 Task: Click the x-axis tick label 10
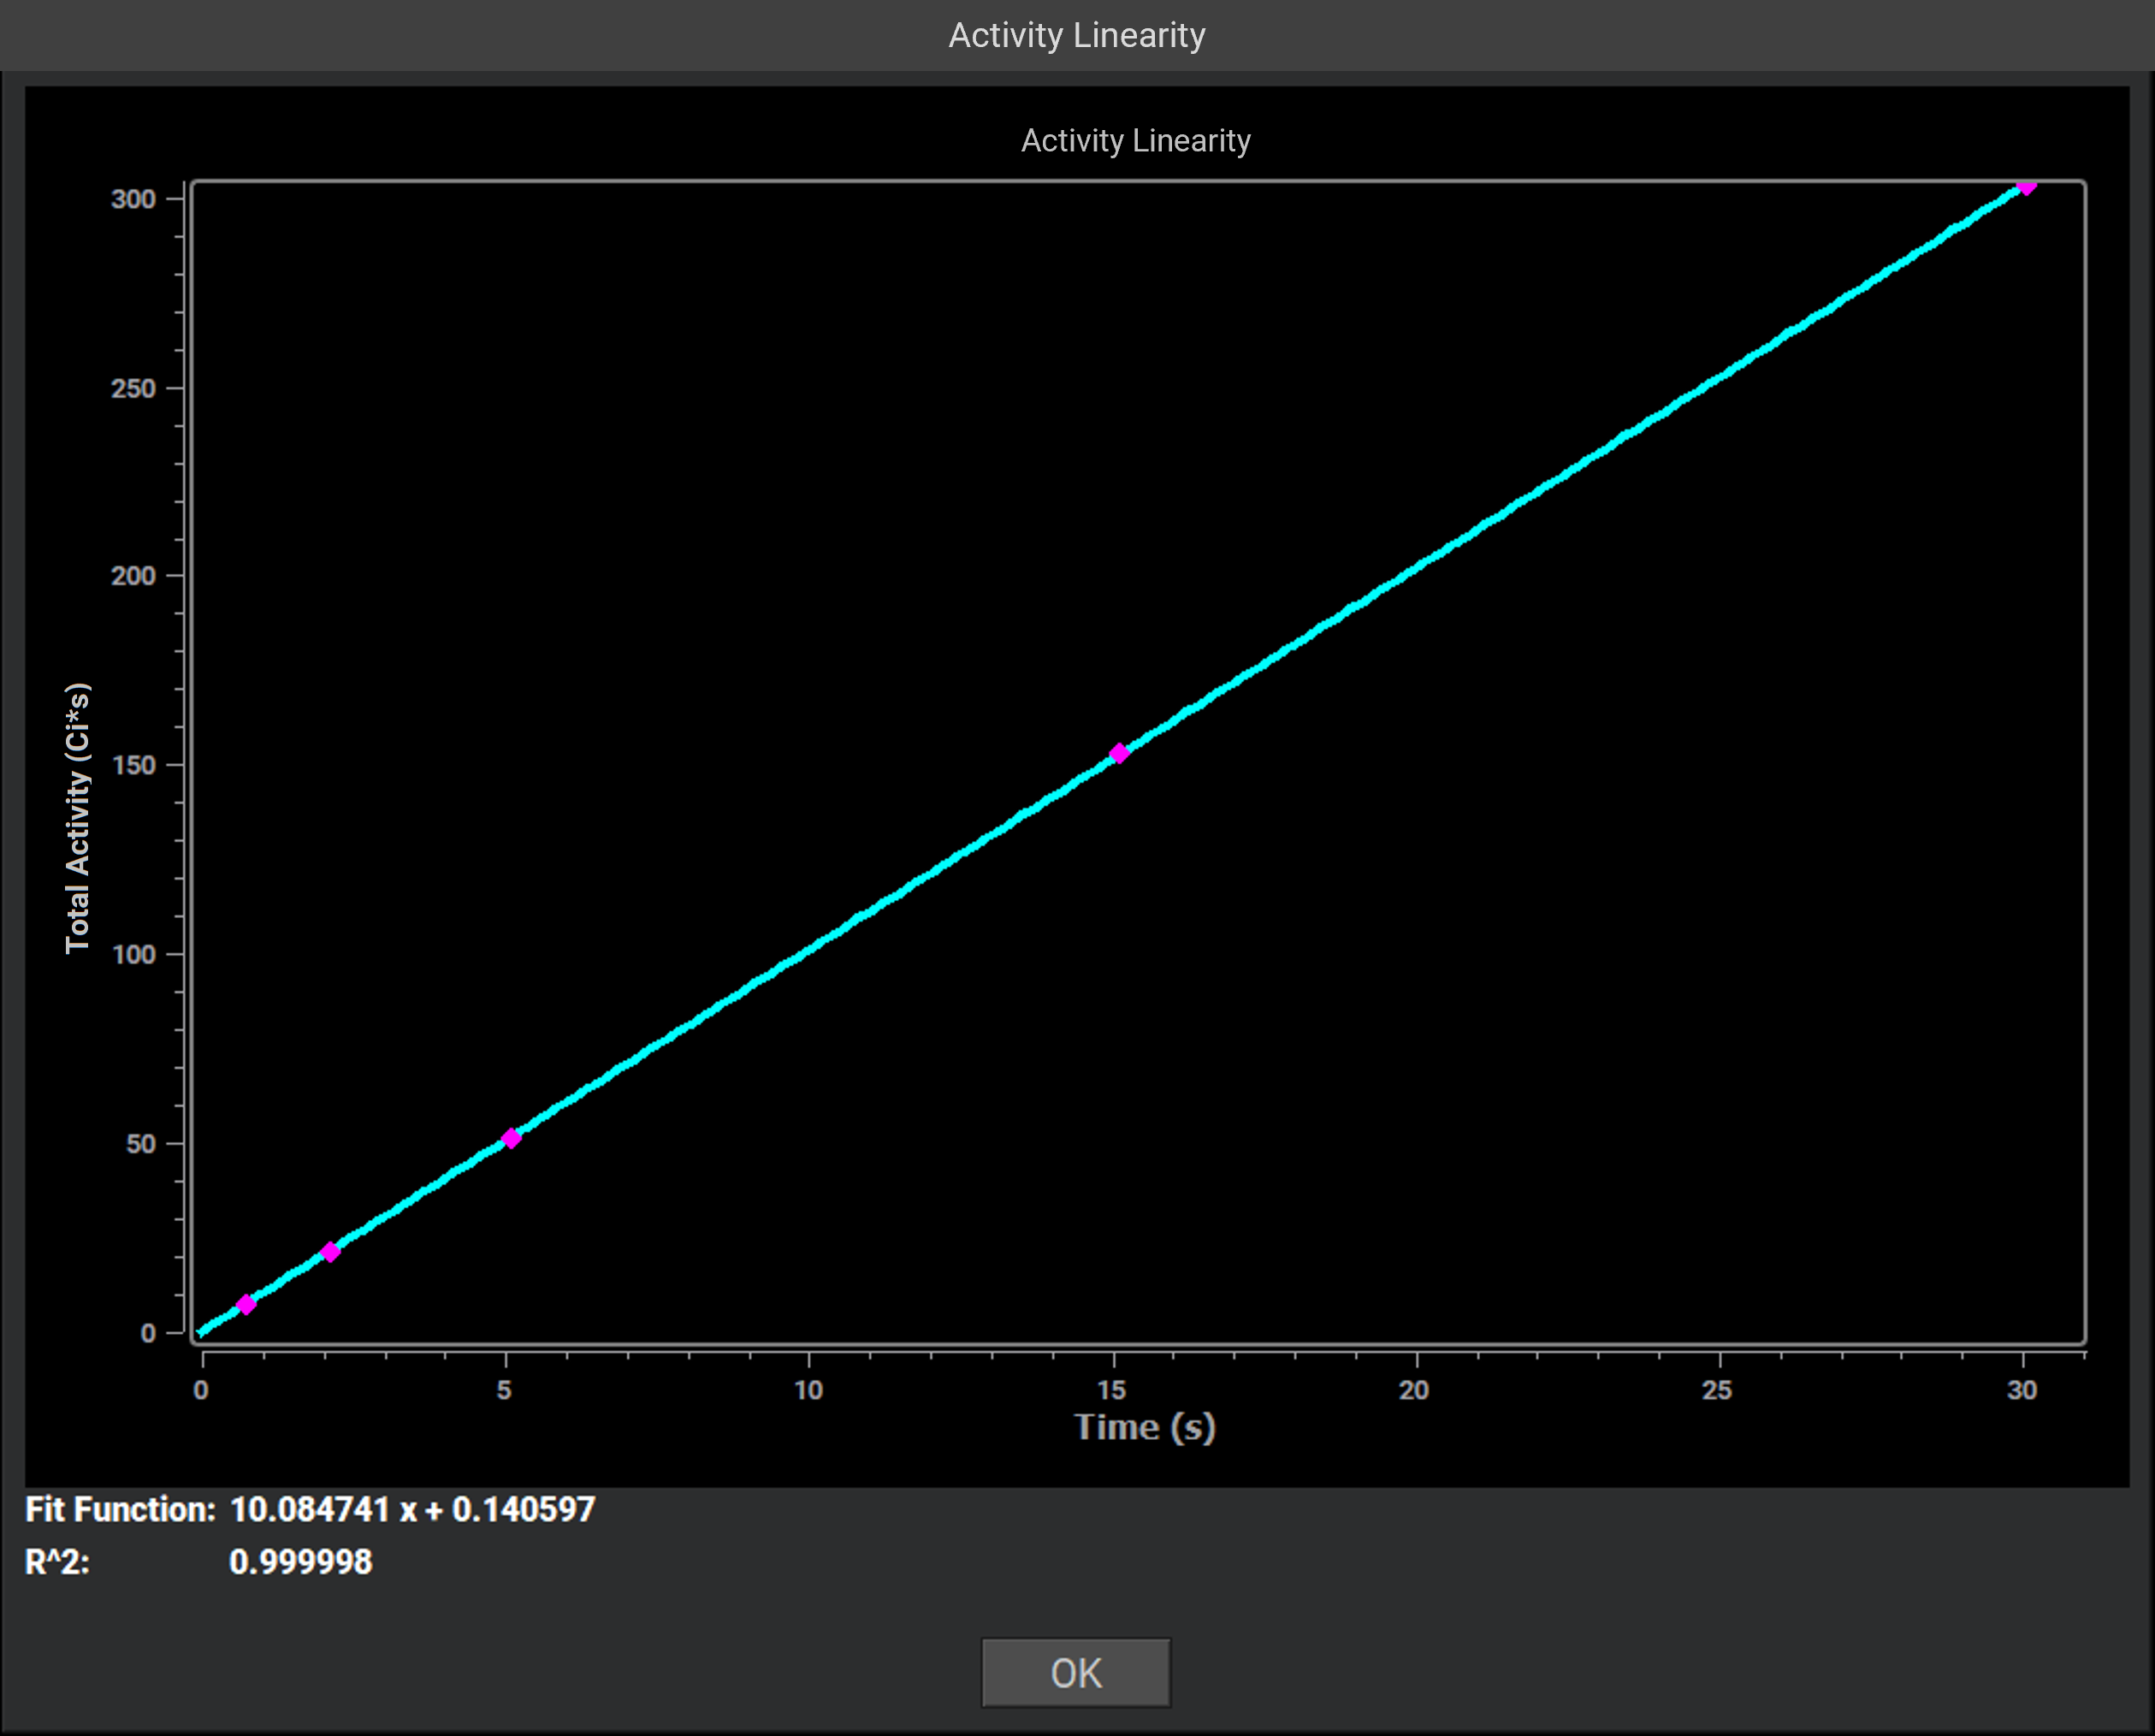[x=808, y=1390]
